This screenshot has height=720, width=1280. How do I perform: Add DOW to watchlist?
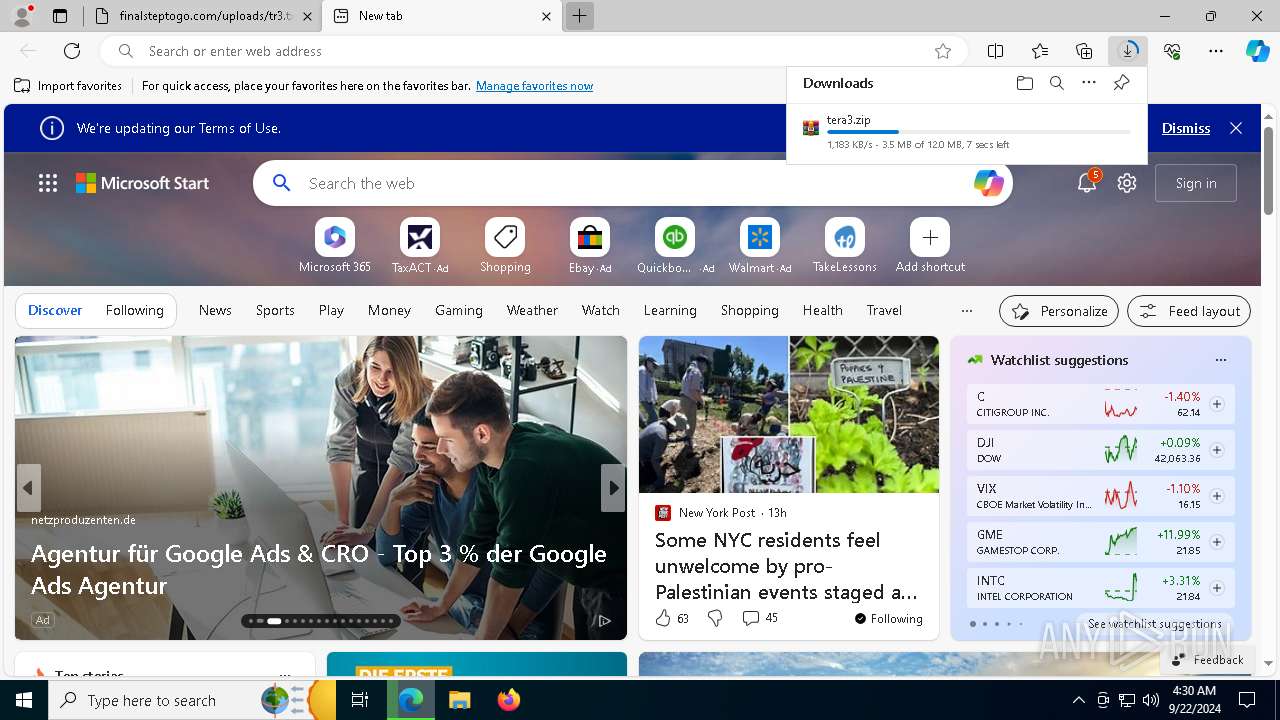[1217, 450]
